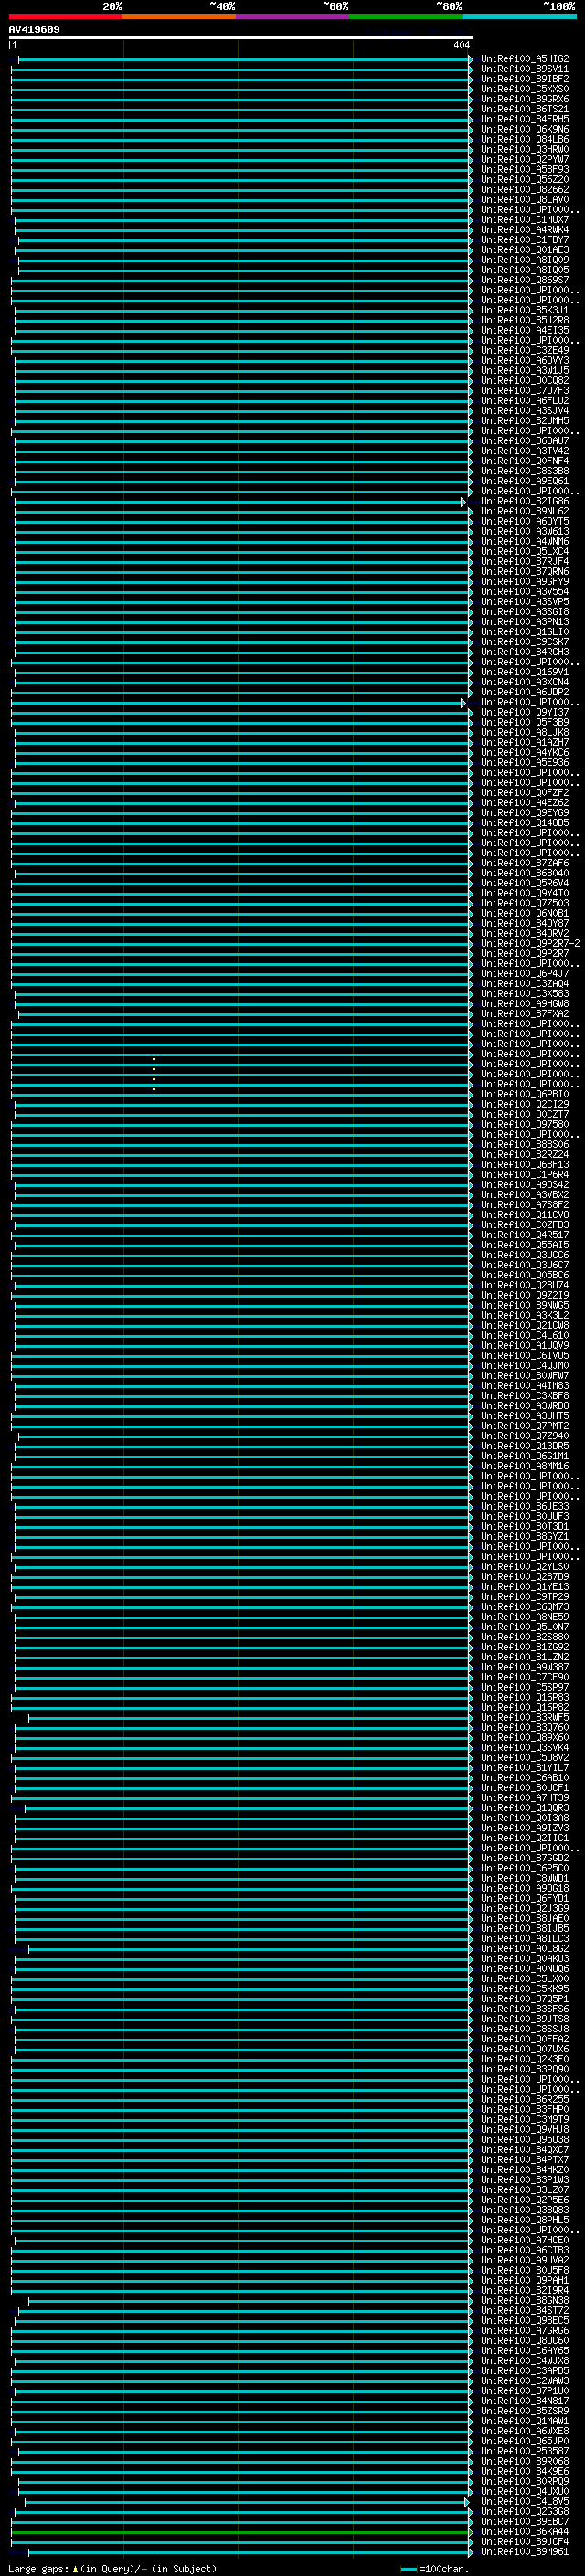Select hit label UniRef100_A3UHT5
The height and width of the screenshot is (2576, 585).
[x=524, y=1416]
